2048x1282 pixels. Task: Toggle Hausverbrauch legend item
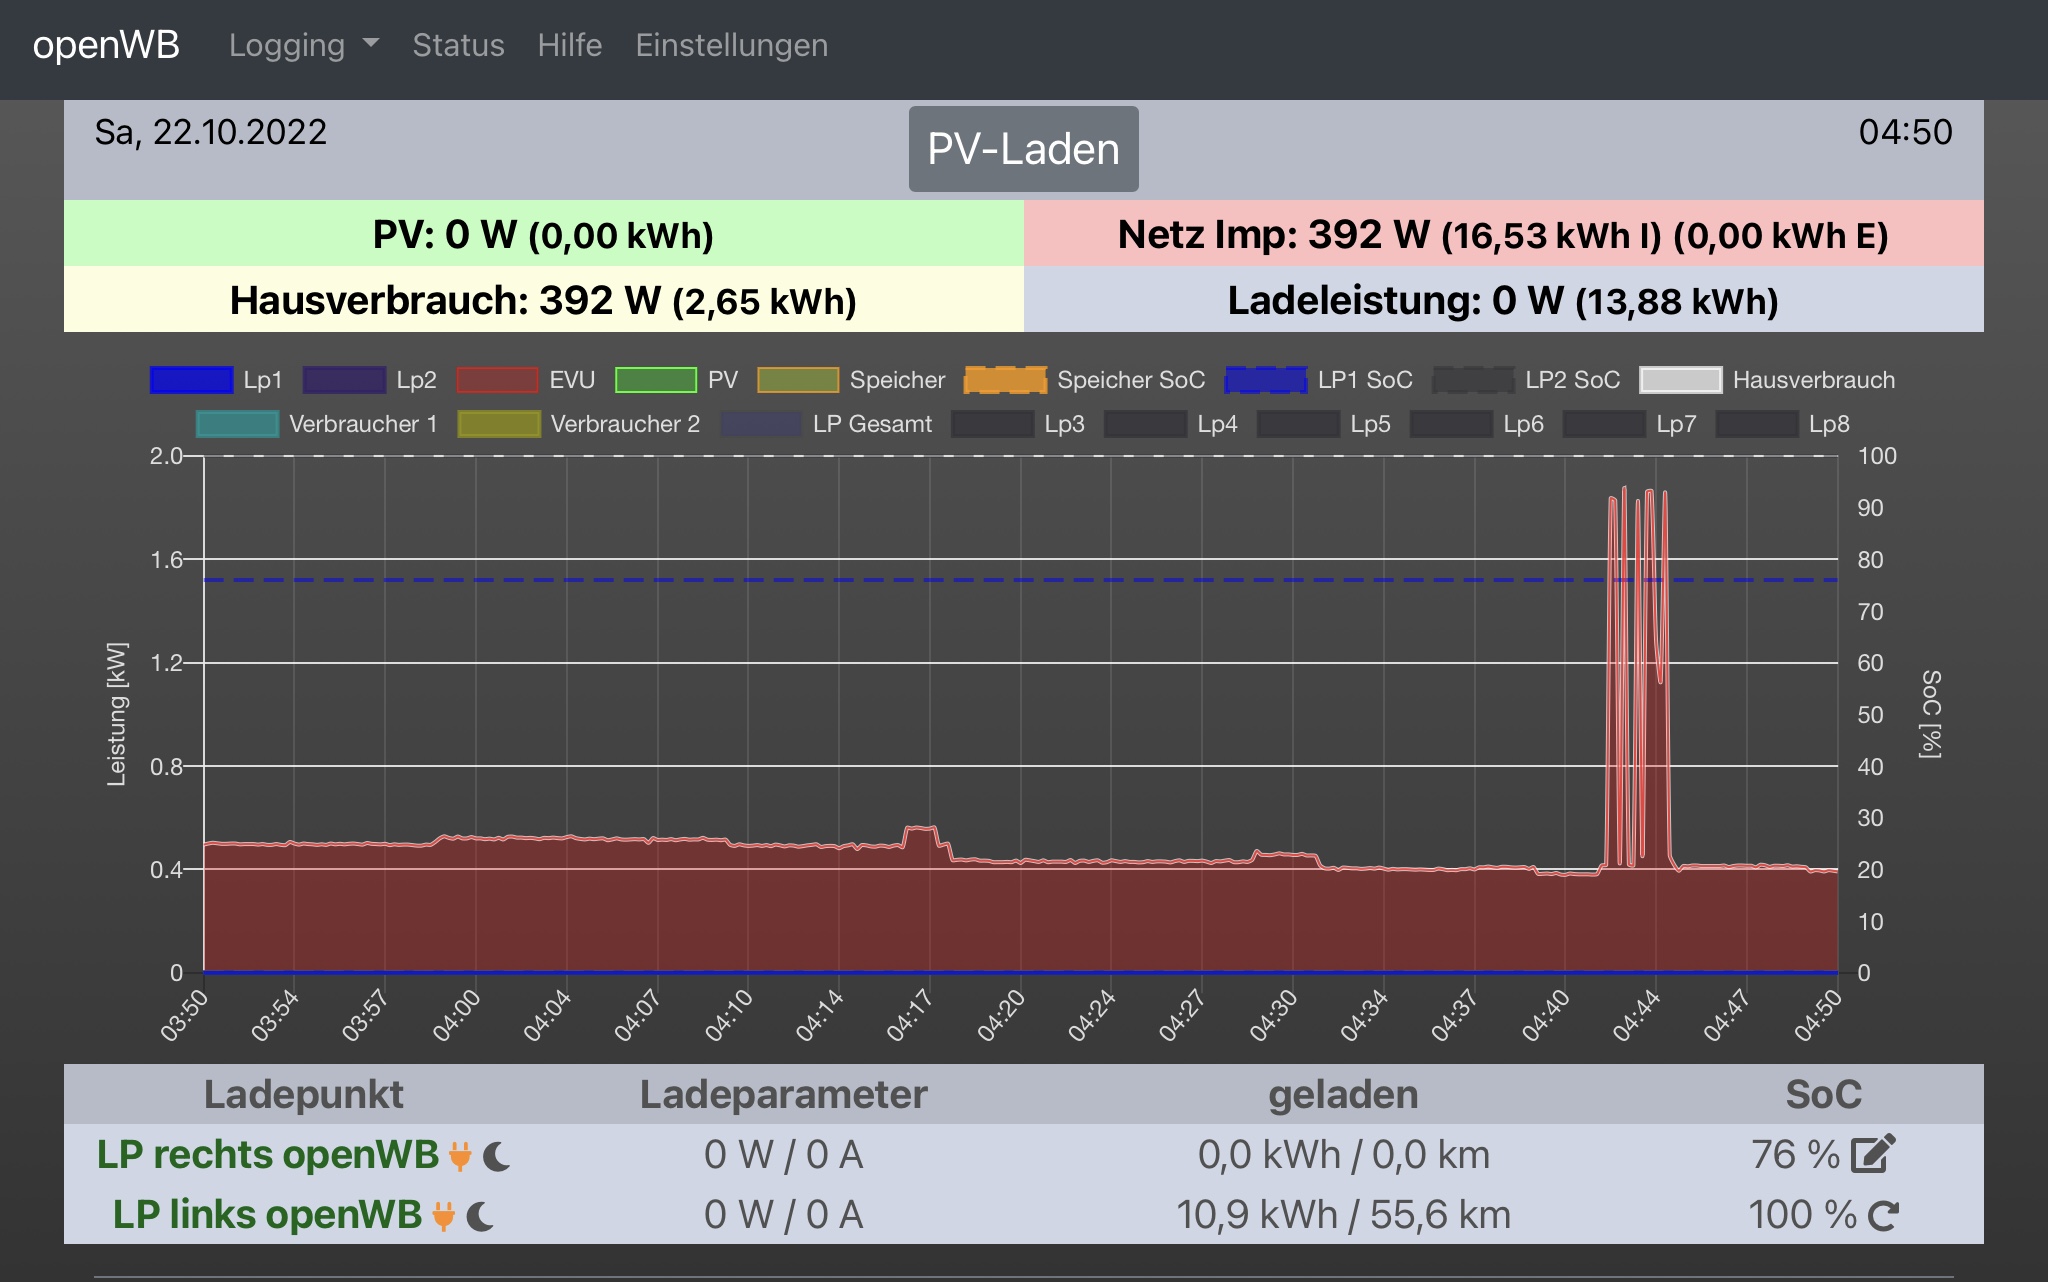(x=1680, y=380)
